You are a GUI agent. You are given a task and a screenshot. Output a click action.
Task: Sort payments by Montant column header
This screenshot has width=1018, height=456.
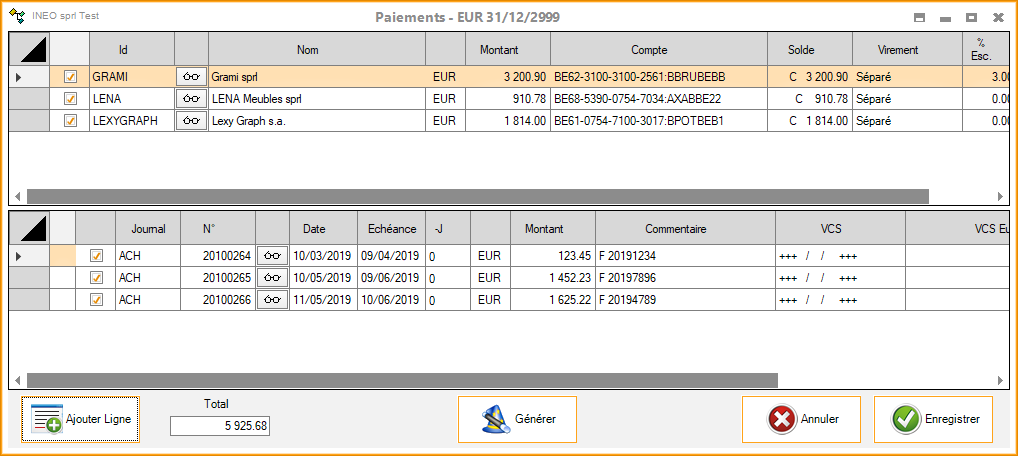(507, 49)
